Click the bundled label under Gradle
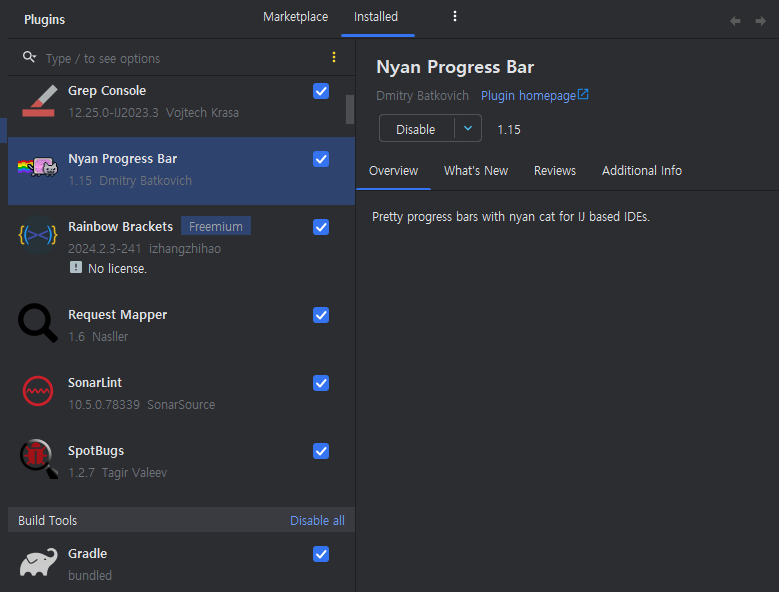 click(90, 576)
